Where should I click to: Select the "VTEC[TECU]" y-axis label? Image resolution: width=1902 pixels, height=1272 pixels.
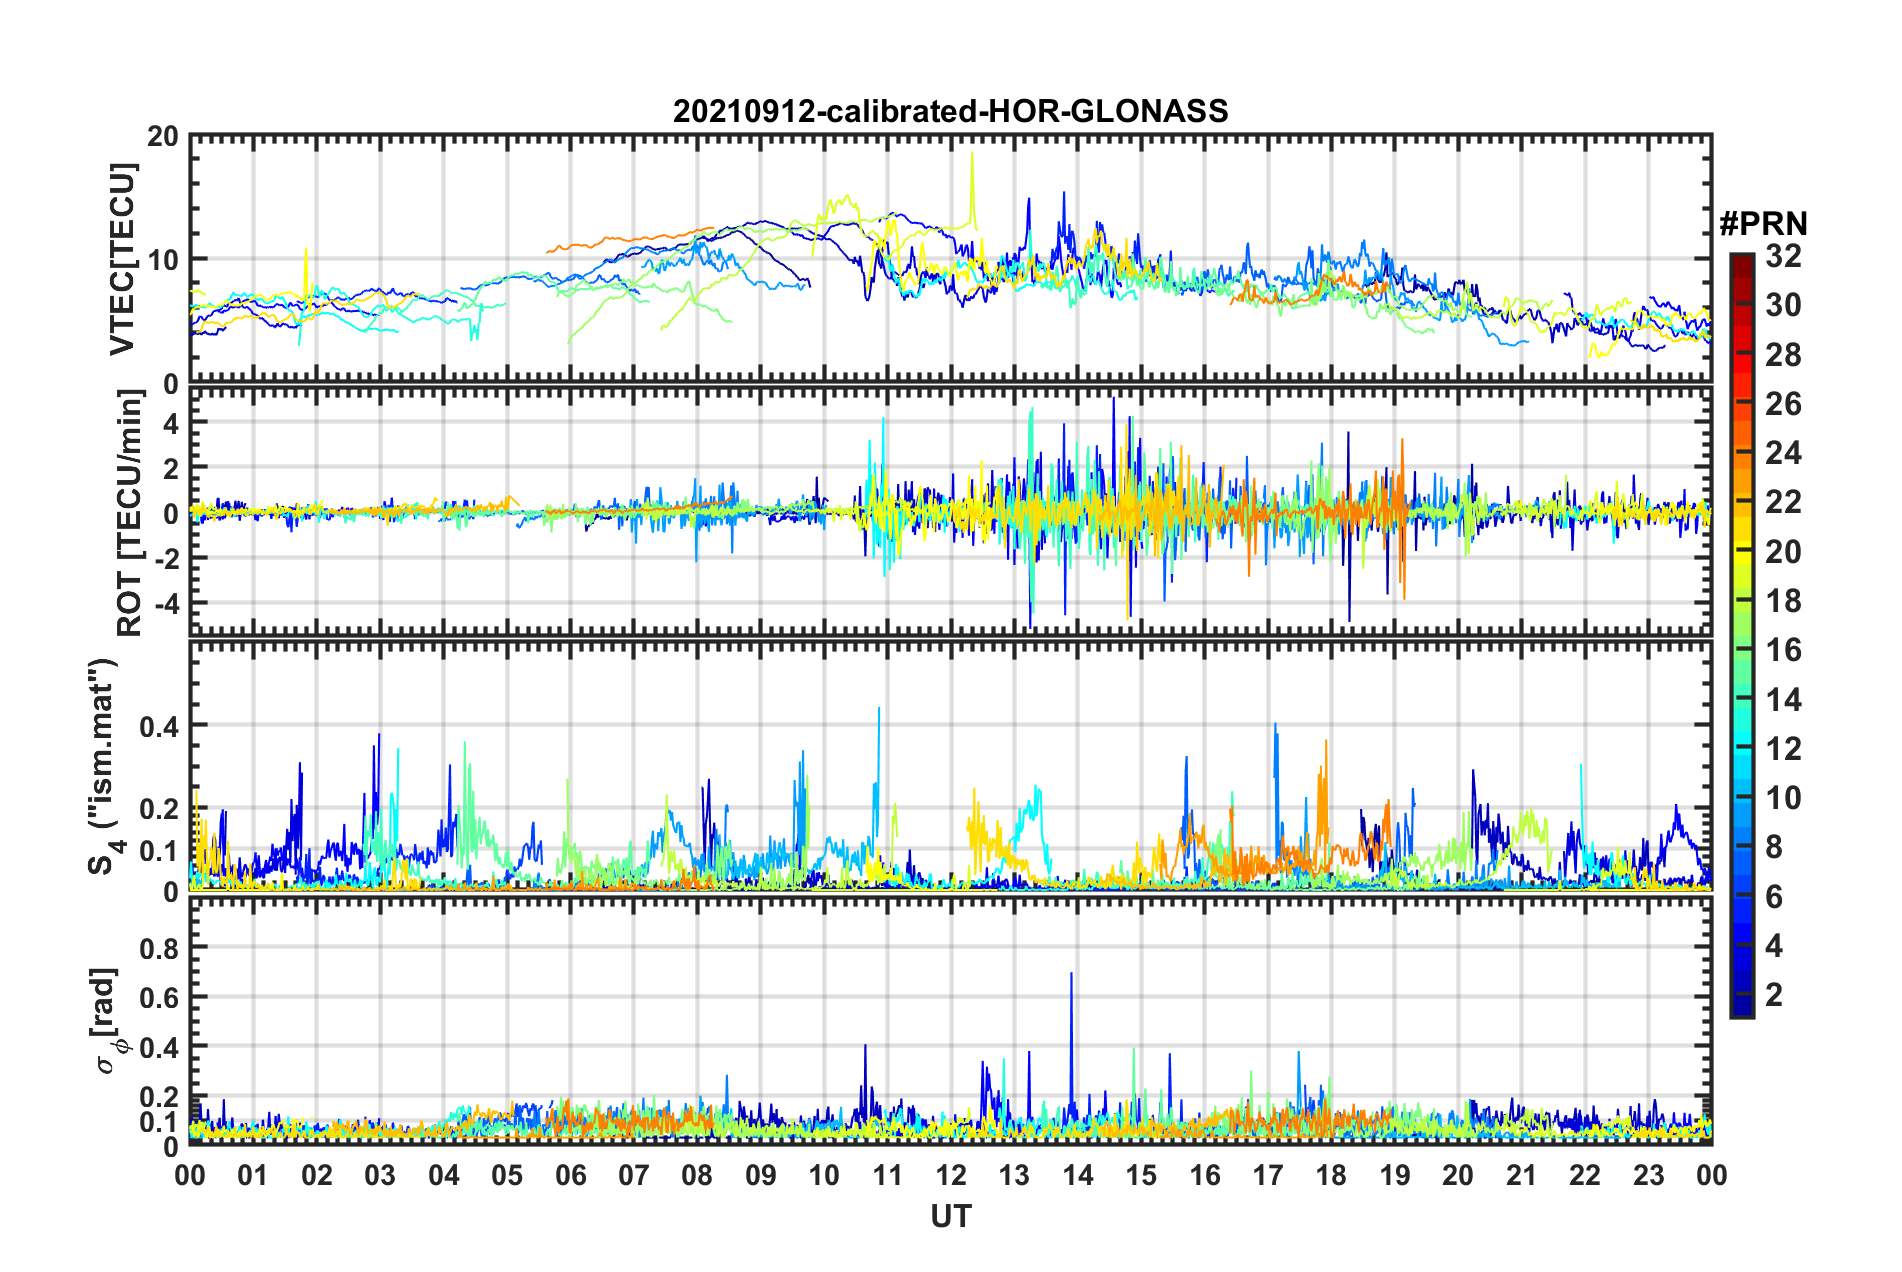(x=122, y=259)
